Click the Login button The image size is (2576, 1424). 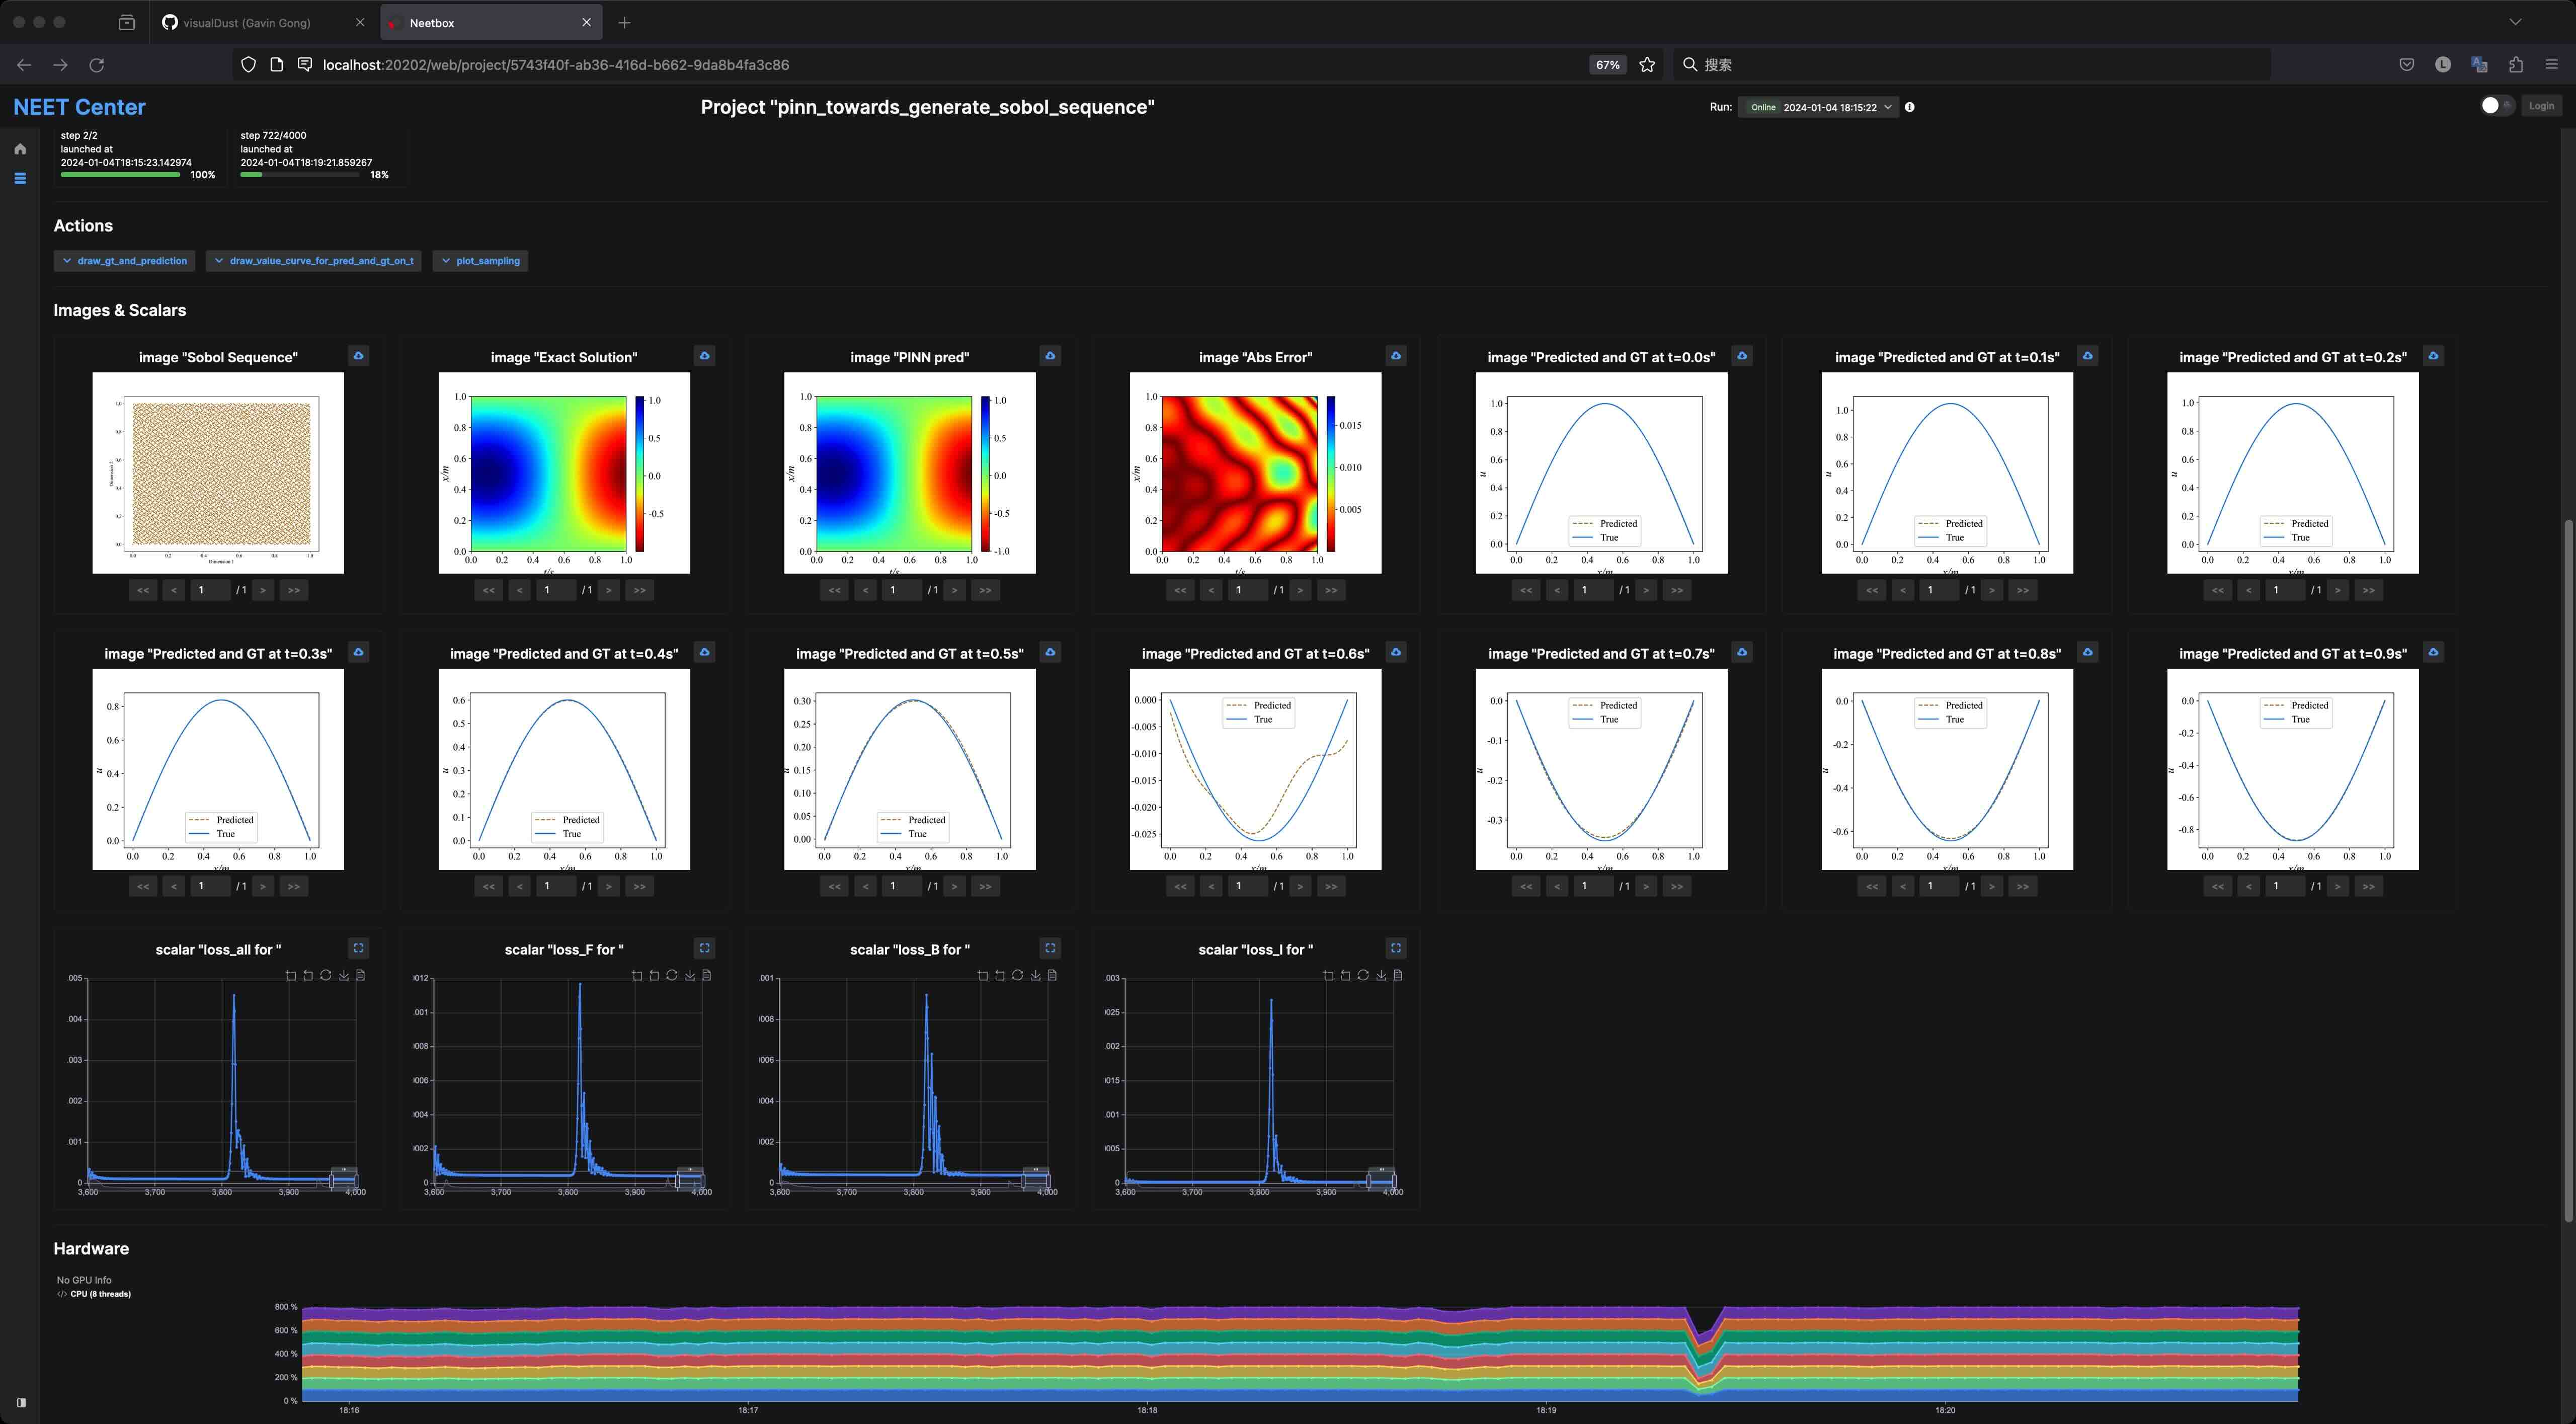click(2541, 105)
